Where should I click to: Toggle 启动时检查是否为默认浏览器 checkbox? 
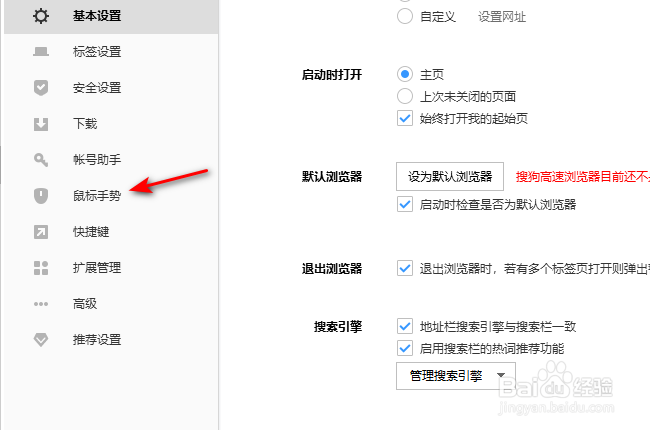pos(405,204)
